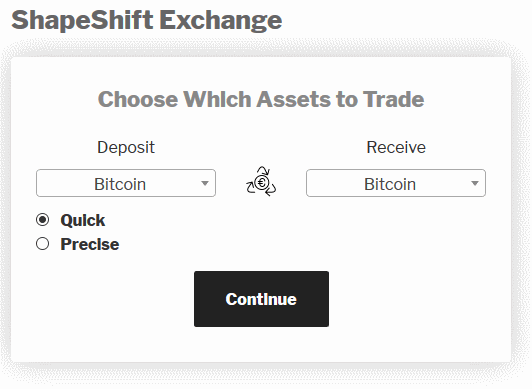Viewport: 532px width, 389px height.
Task: Click the white text on Continue
Action: pyautogui.click(x=261, y=299)
